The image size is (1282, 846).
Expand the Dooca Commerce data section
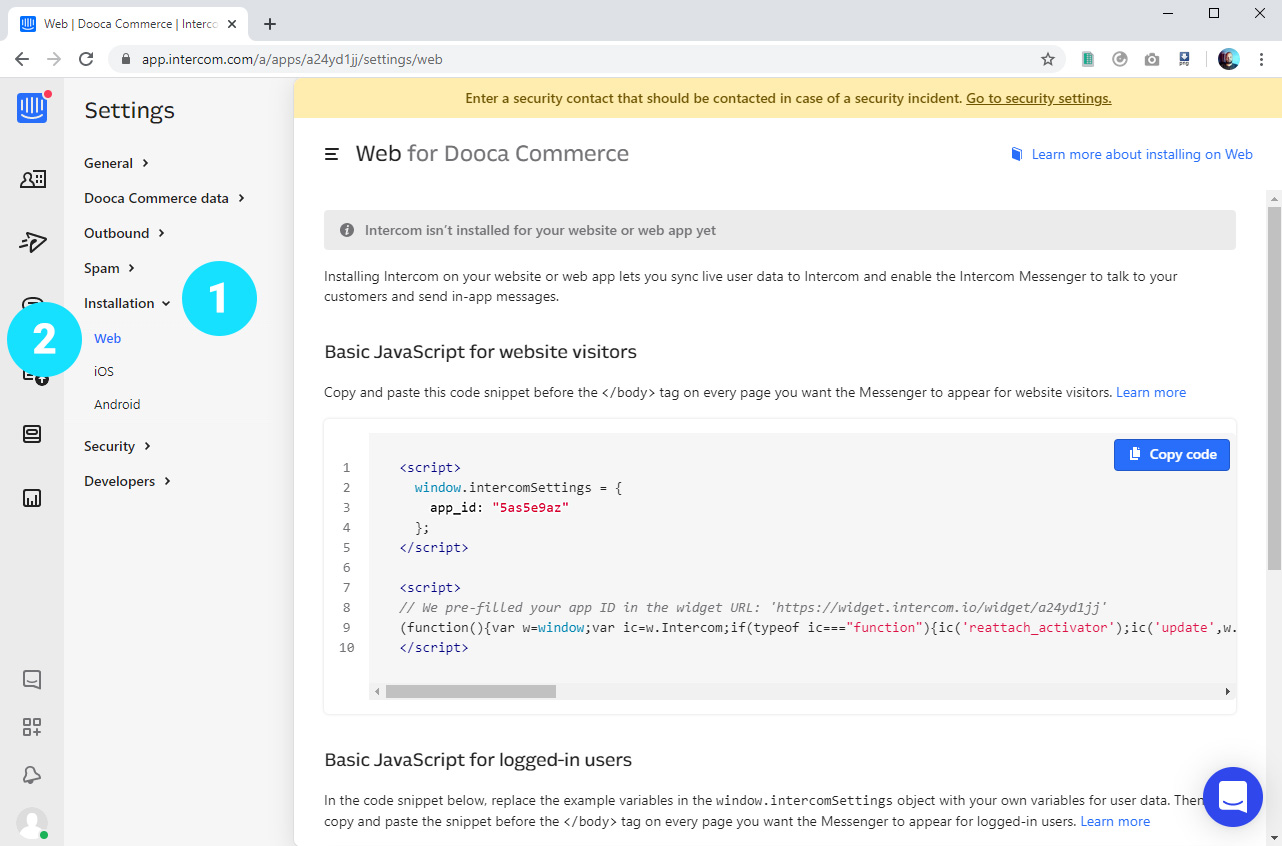[164, 198]
